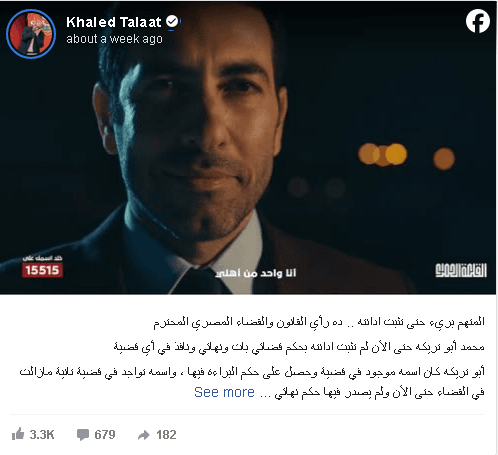Open Khaled Talaat's profile picture
498x455 pixels.
(31, 34)
